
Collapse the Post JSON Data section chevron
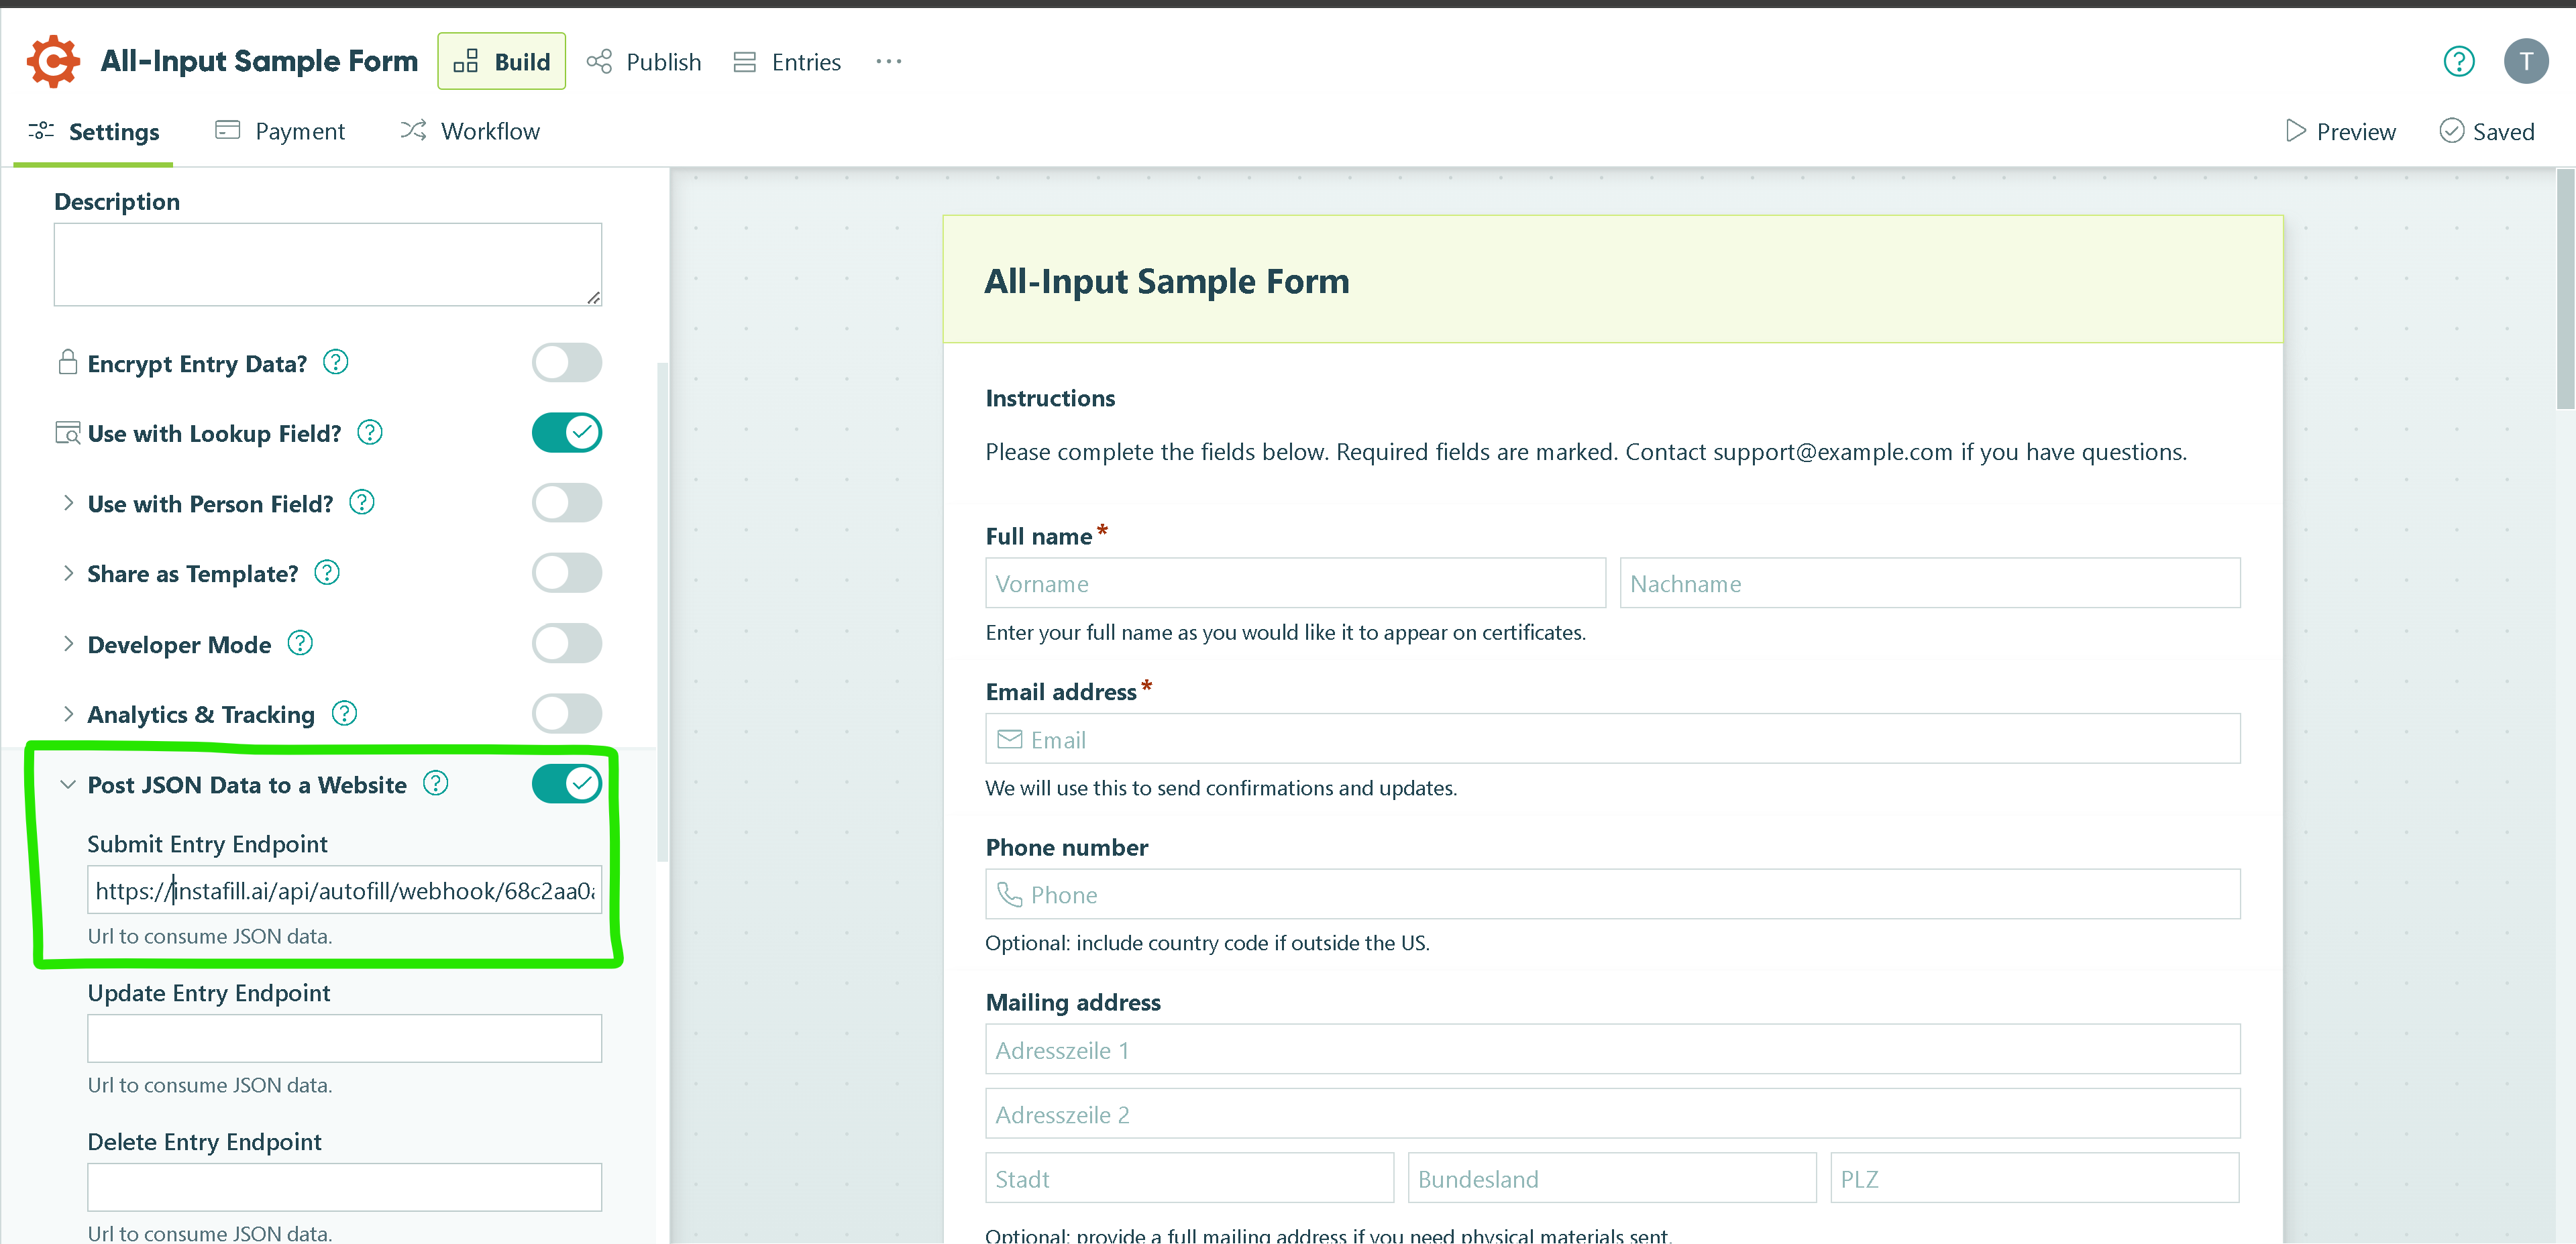pyautogui.click(x=68, y=785)
